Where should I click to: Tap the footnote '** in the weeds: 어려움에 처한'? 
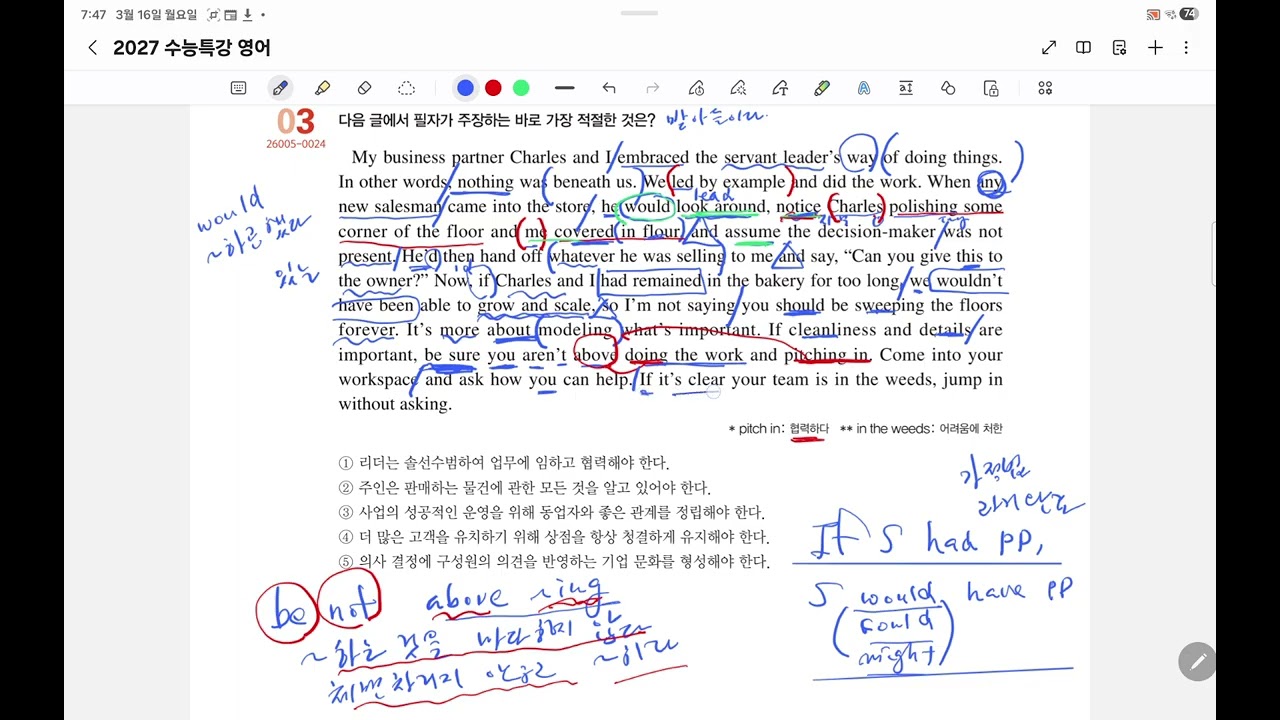click(921, 428)
